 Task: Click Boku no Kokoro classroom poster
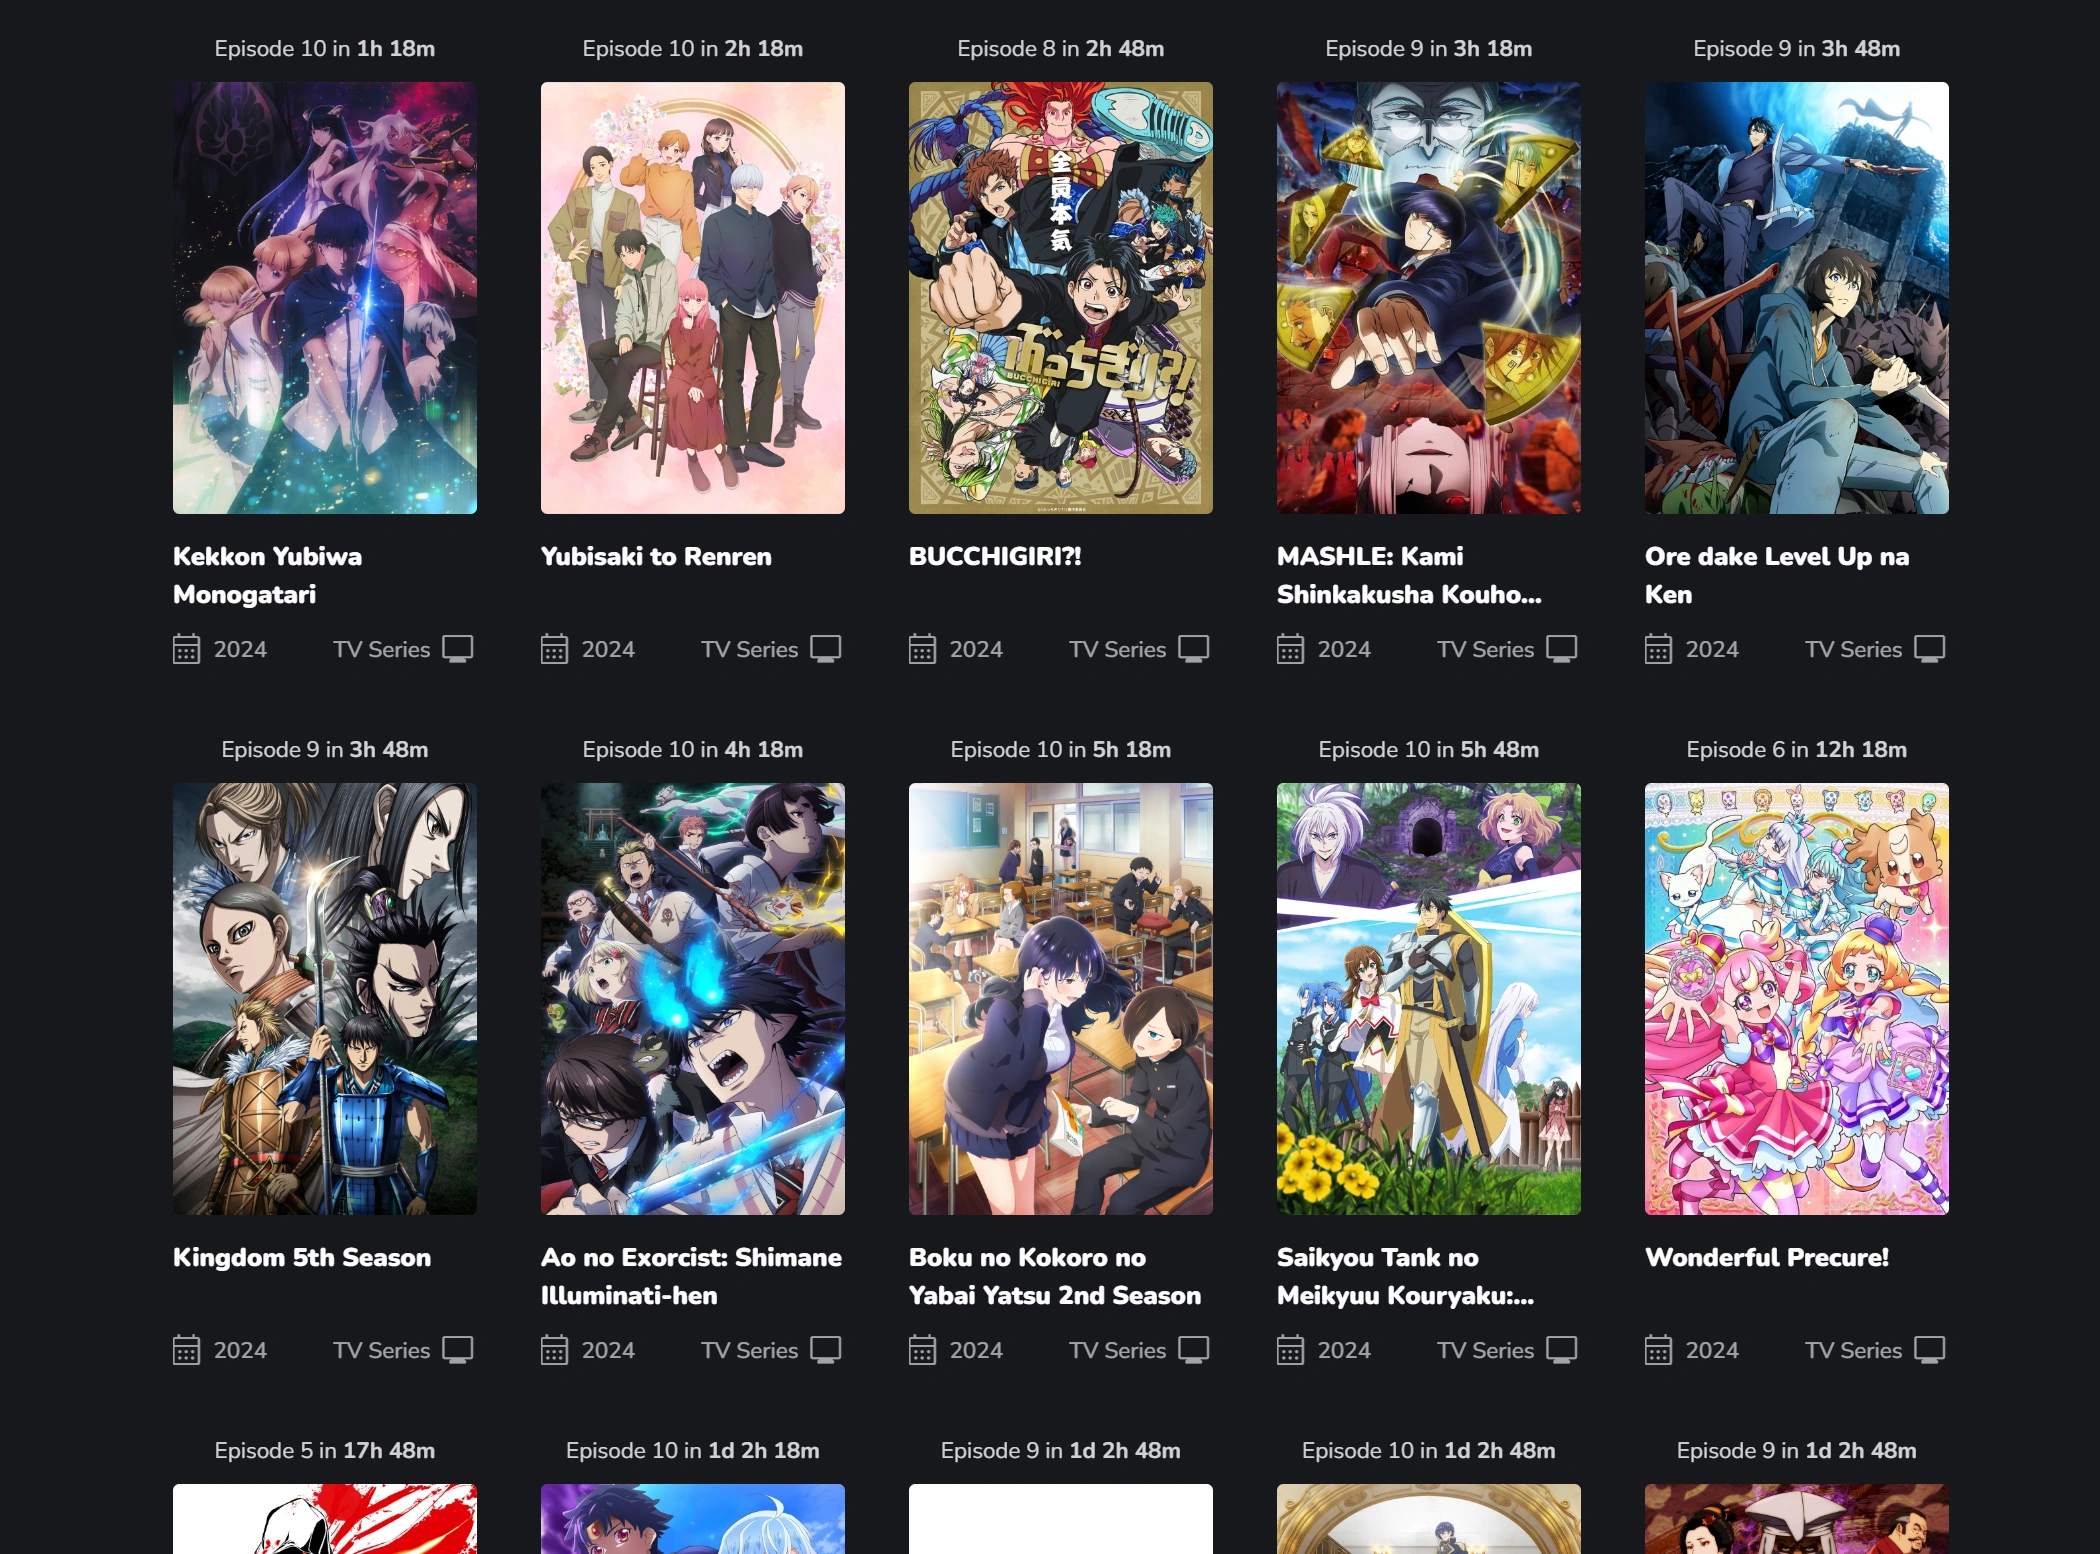pyautogui.click(x=1060, y=999)
